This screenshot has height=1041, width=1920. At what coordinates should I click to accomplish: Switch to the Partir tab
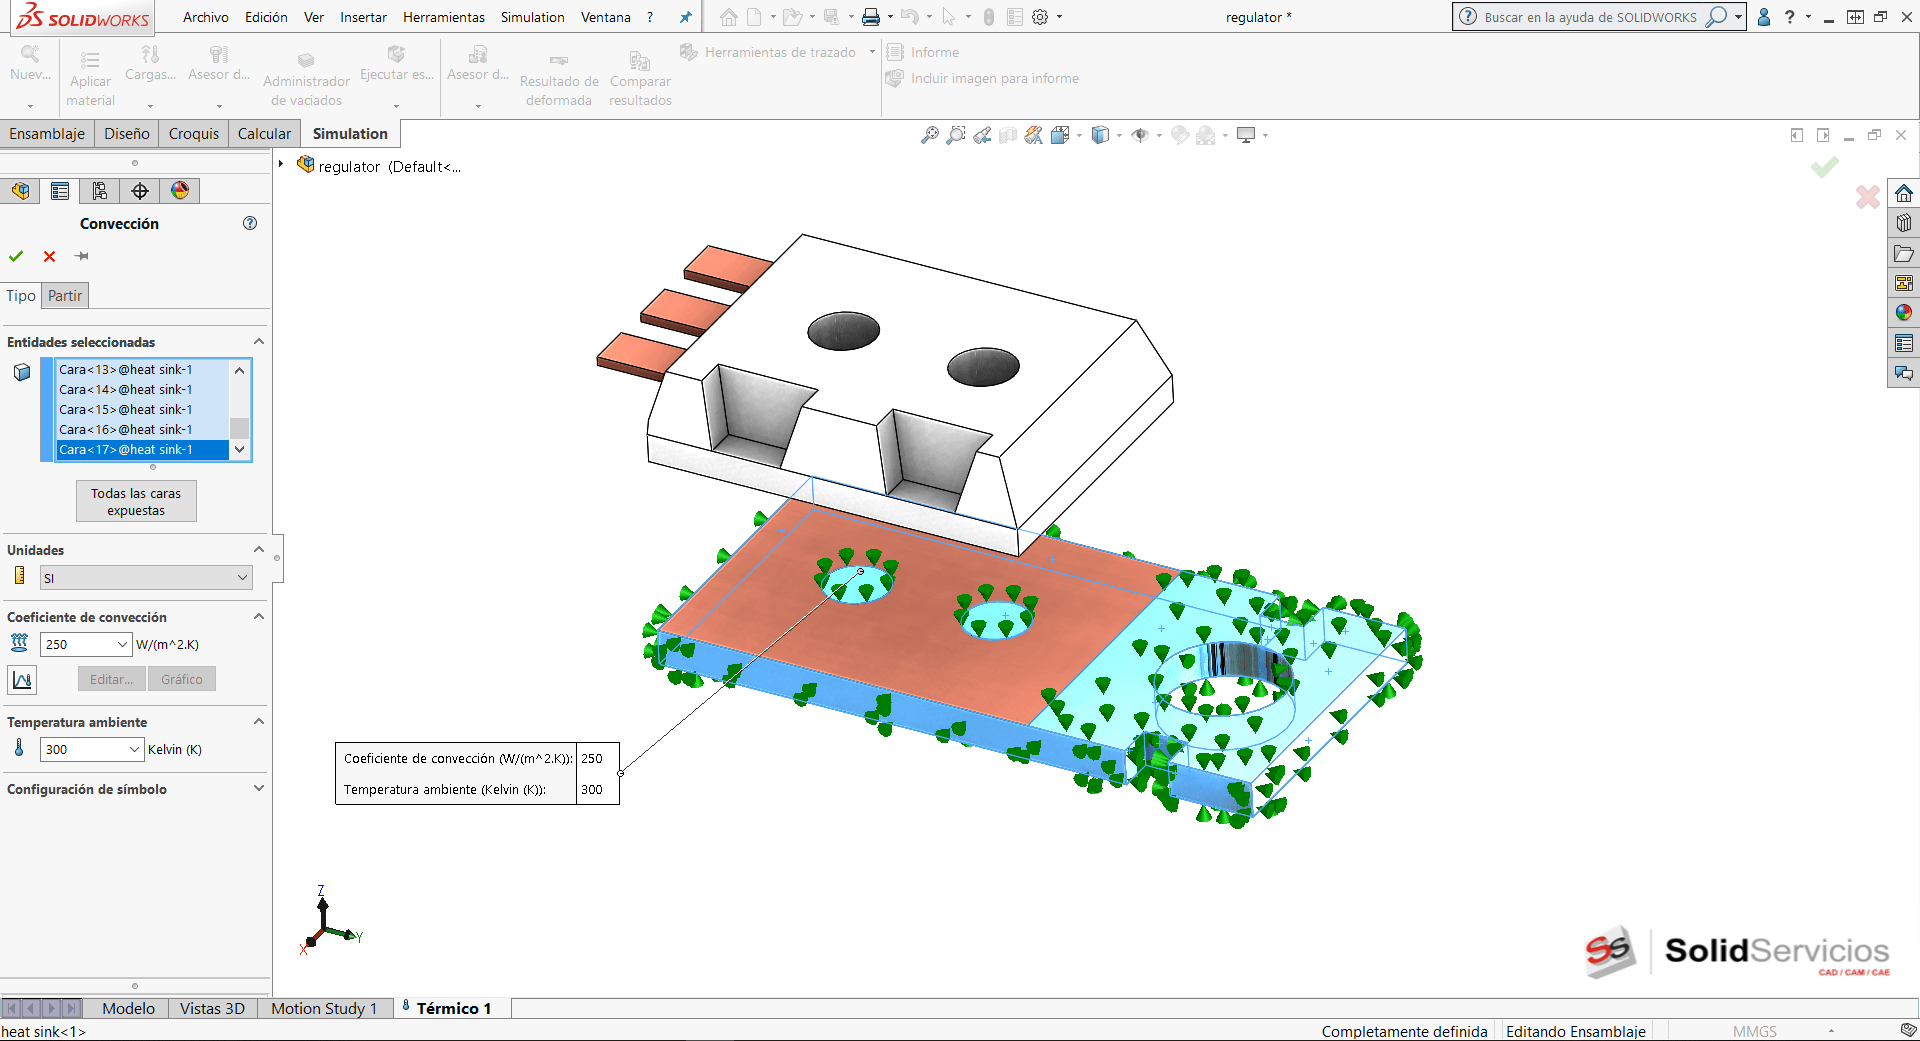pyautogui.click(x=65, y=295)
